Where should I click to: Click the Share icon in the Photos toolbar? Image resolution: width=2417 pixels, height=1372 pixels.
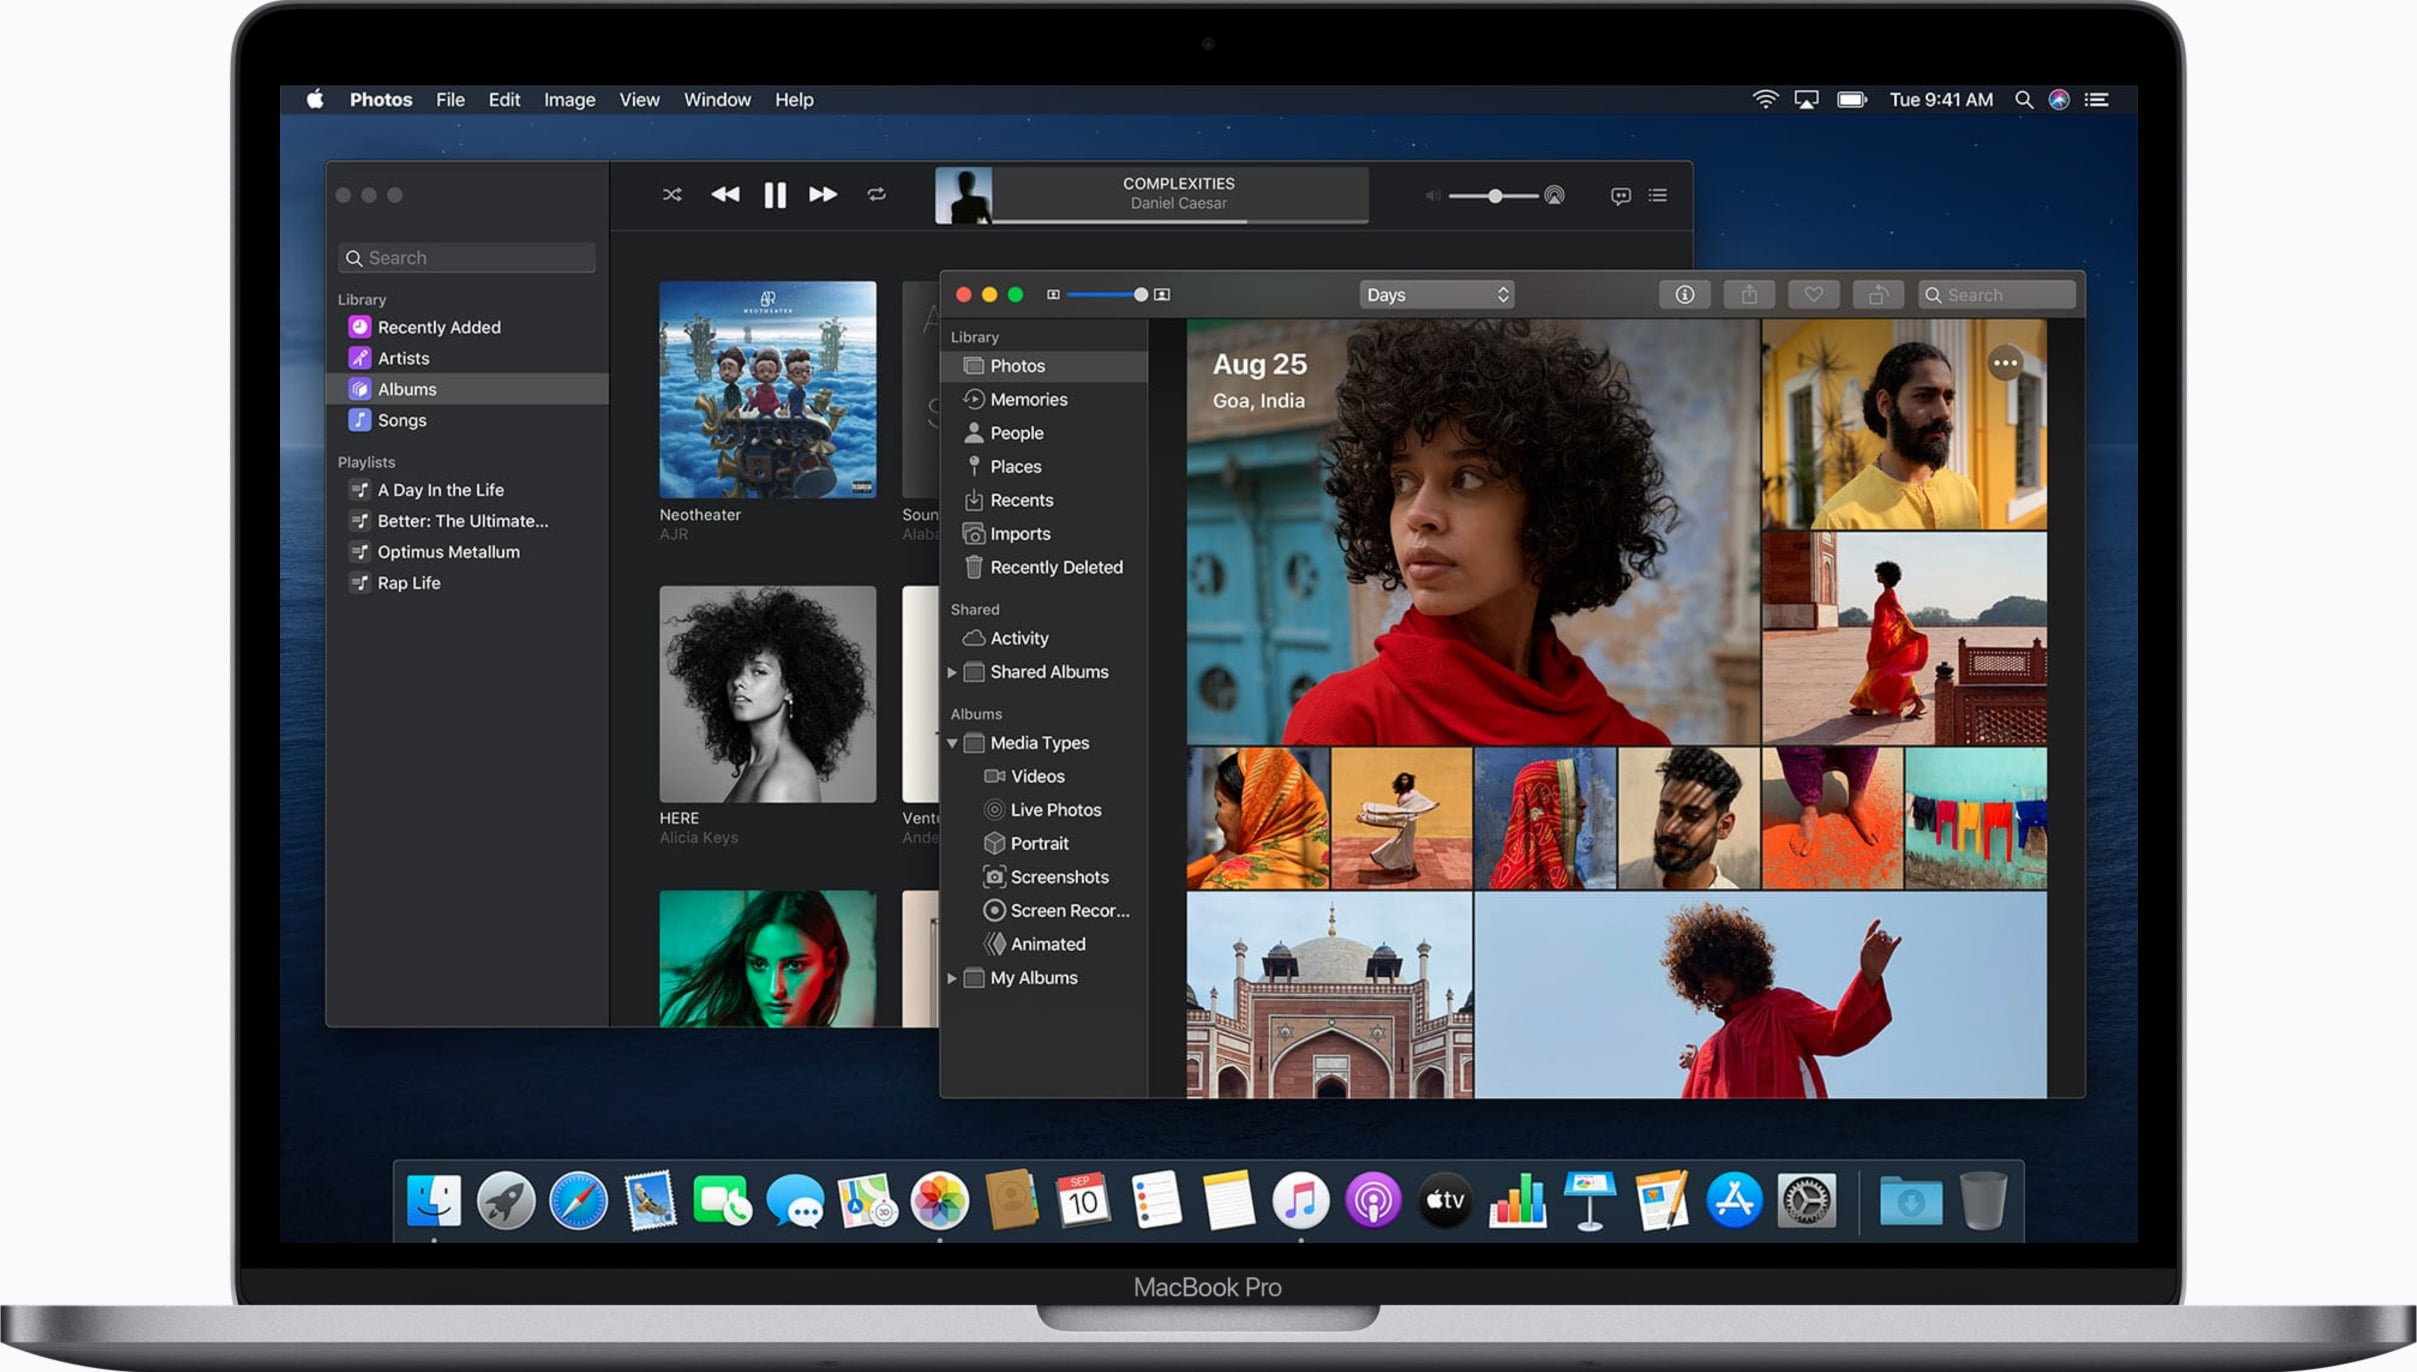coord(1750,294)
